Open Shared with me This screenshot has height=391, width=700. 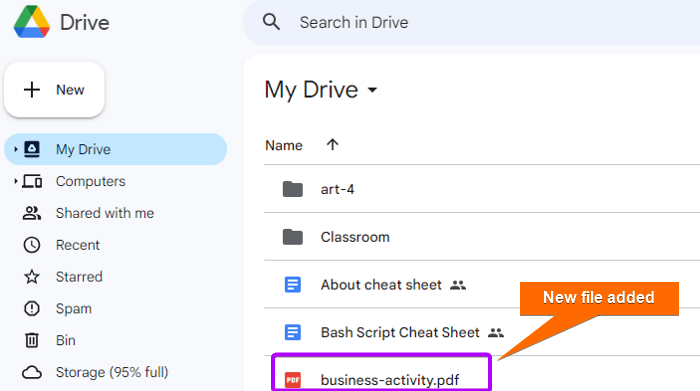(105, 213)
